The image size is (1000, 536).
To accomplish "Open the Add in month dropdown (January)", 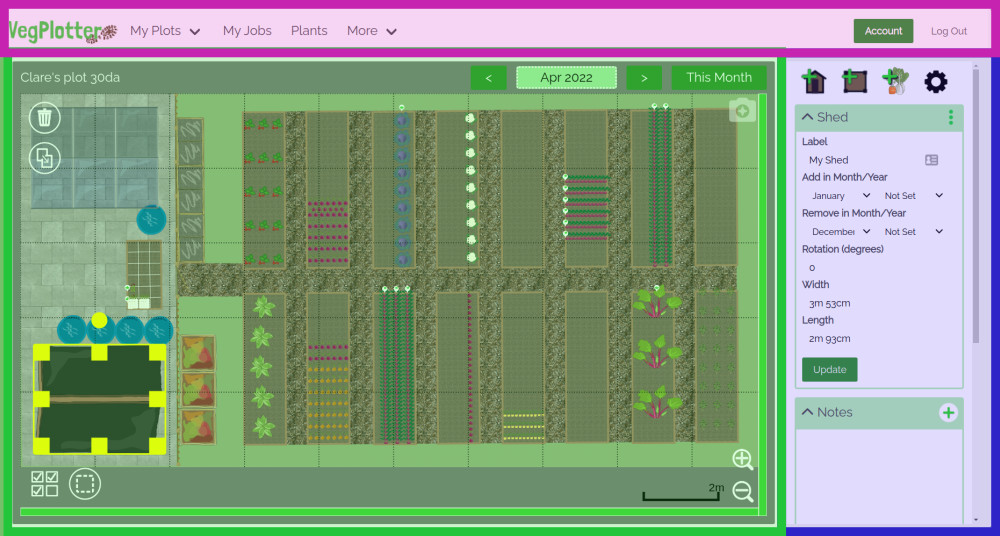I will coord(840,196).
